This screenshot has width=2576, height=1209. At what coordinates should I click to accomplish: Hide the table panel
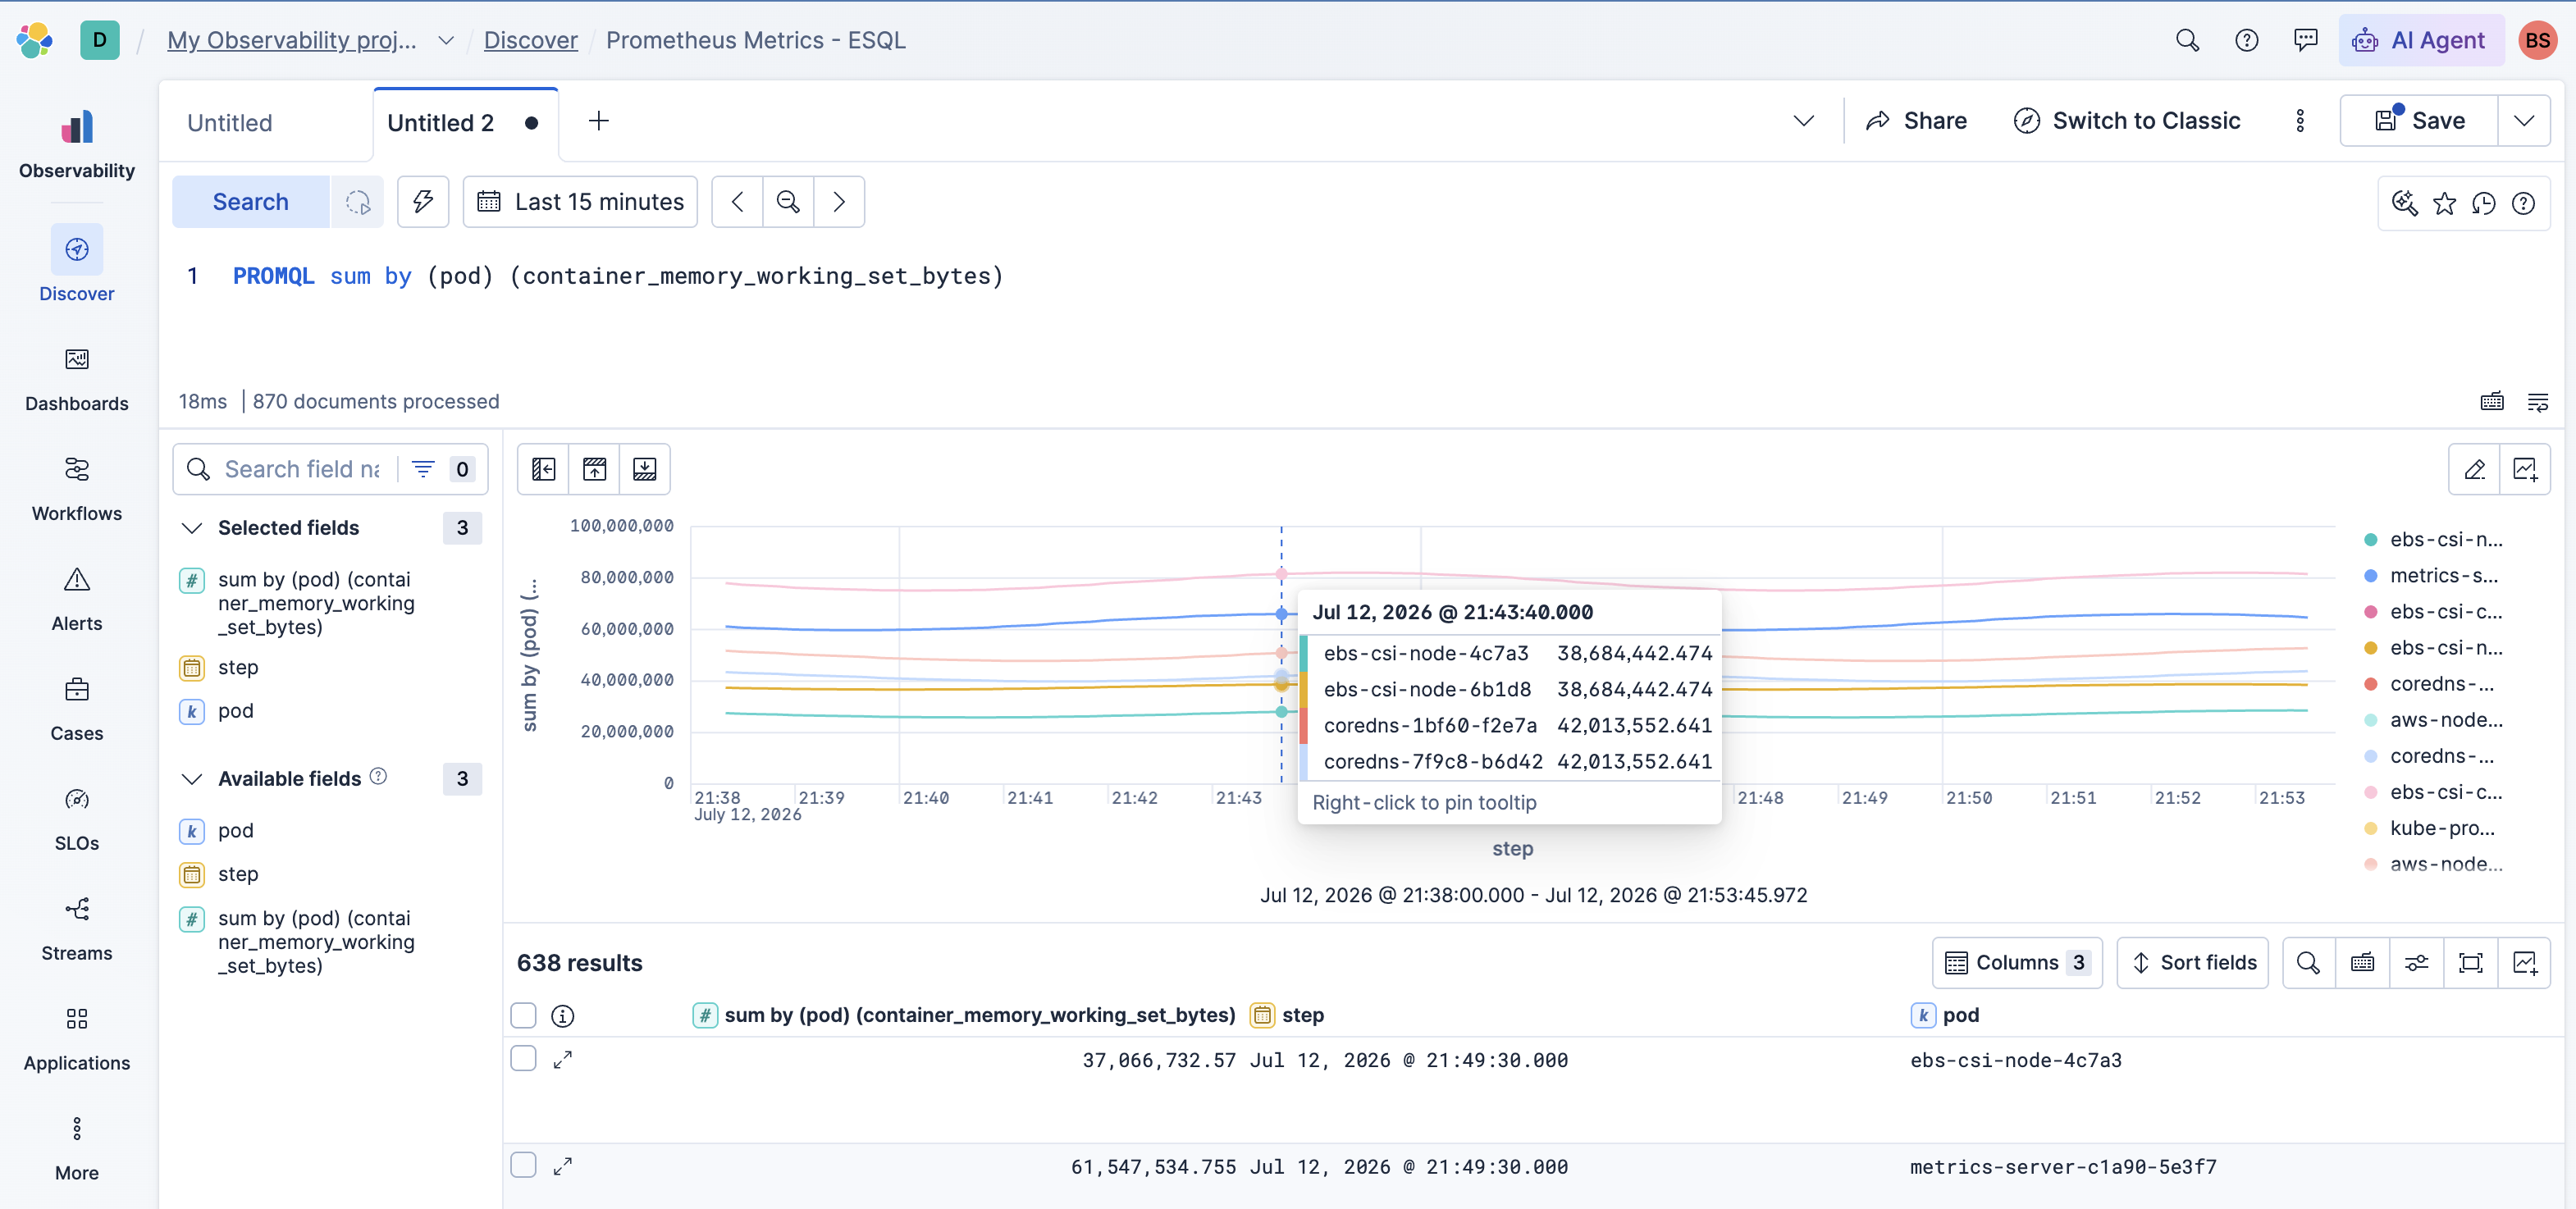click(645, 469)
